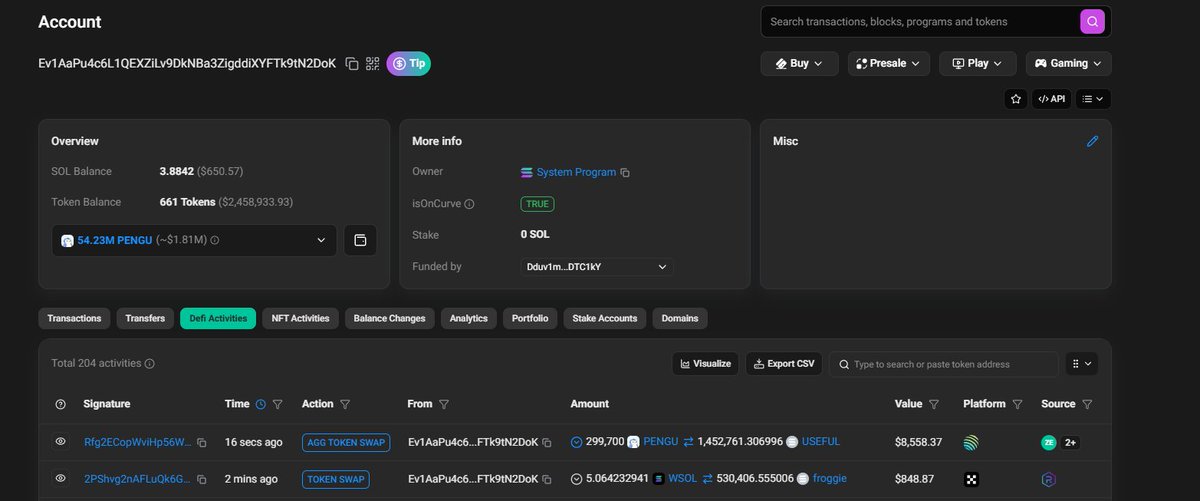Click the 2+ sources badge
This screenshot has height=501, width=1200.
1070,442
